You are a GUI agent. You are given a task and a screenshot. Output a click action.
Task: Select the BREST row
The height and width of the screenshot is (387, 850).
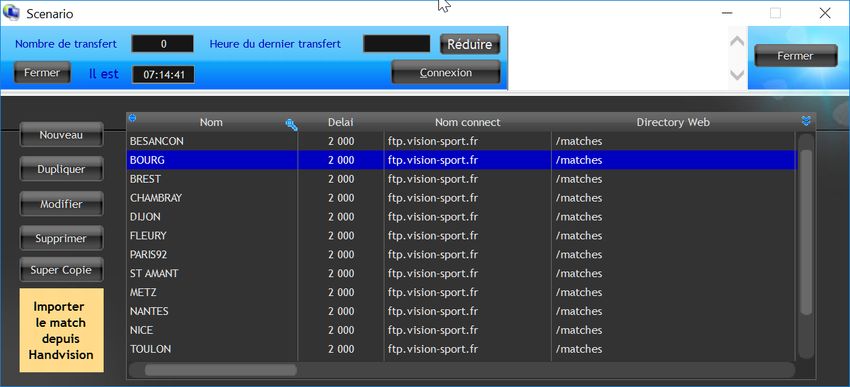click(x=461, y=179)
